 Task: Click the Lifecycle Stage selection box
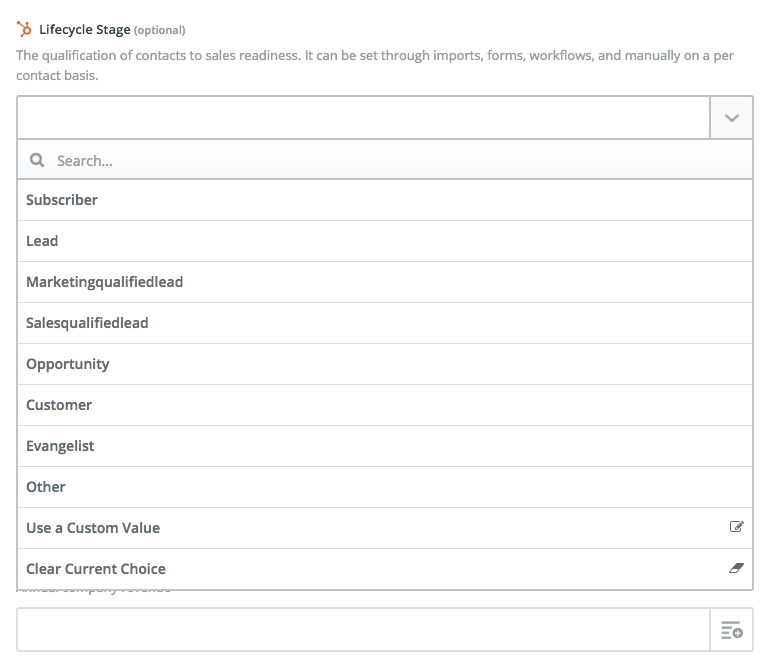tap(363, 118)
